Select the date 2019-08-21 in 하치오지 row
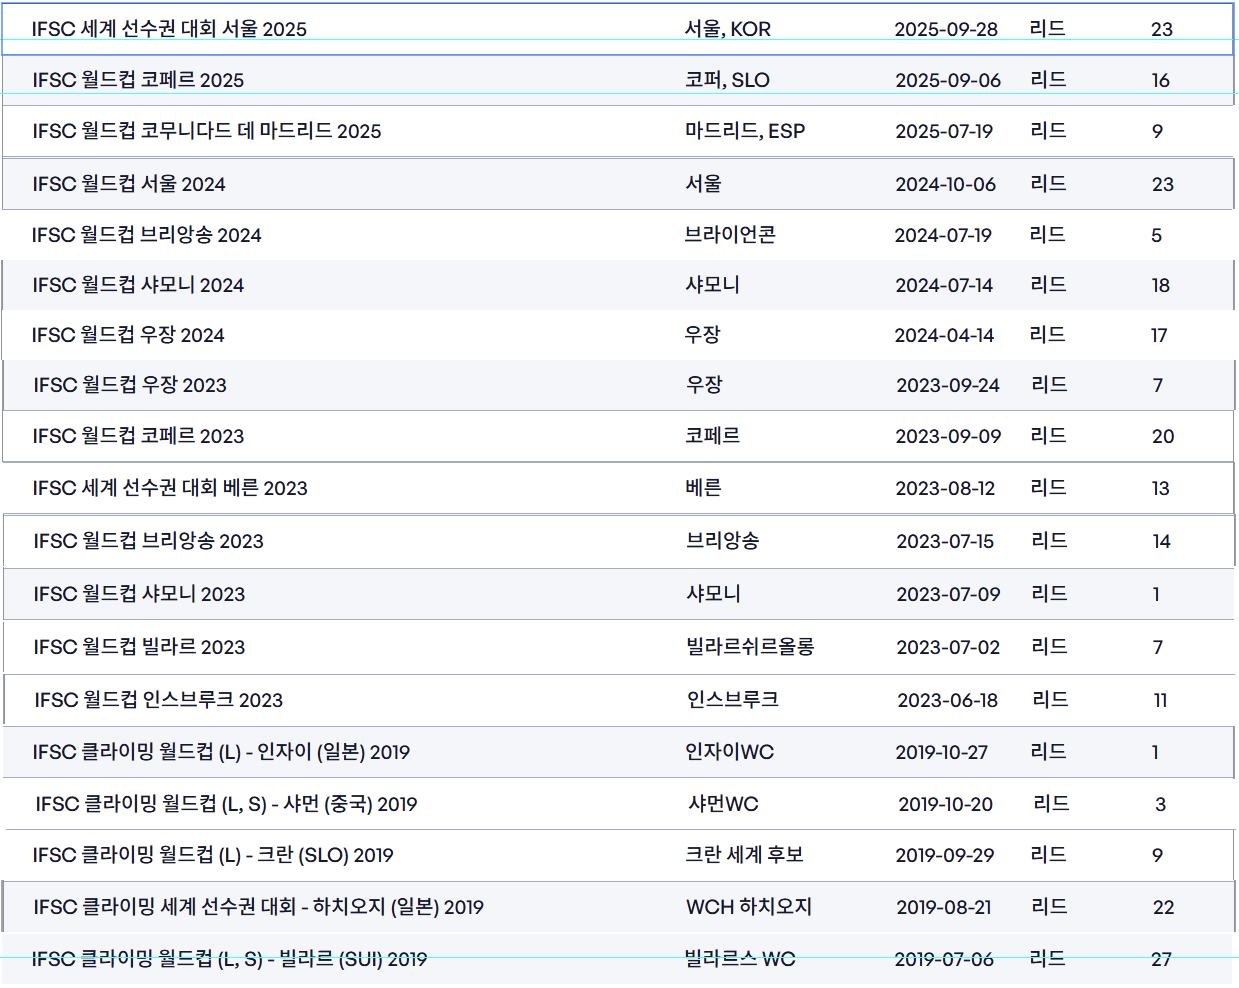This screenshot has height=988, width=1239. (x=943, y=907)
